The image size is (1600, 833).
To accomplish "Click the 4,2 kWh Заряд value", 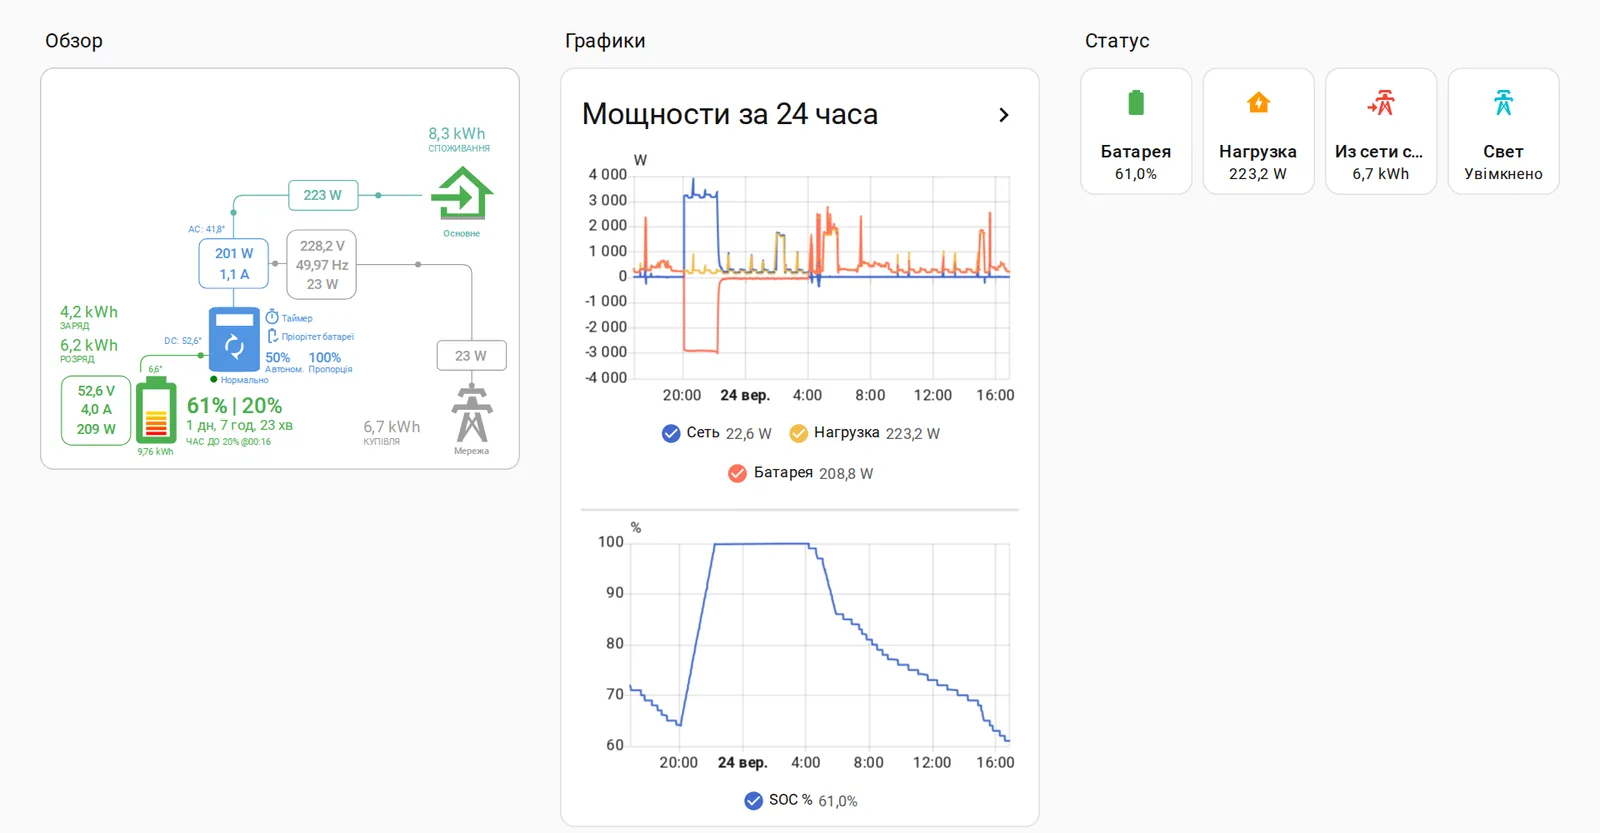I will click(x=89, y=312).
